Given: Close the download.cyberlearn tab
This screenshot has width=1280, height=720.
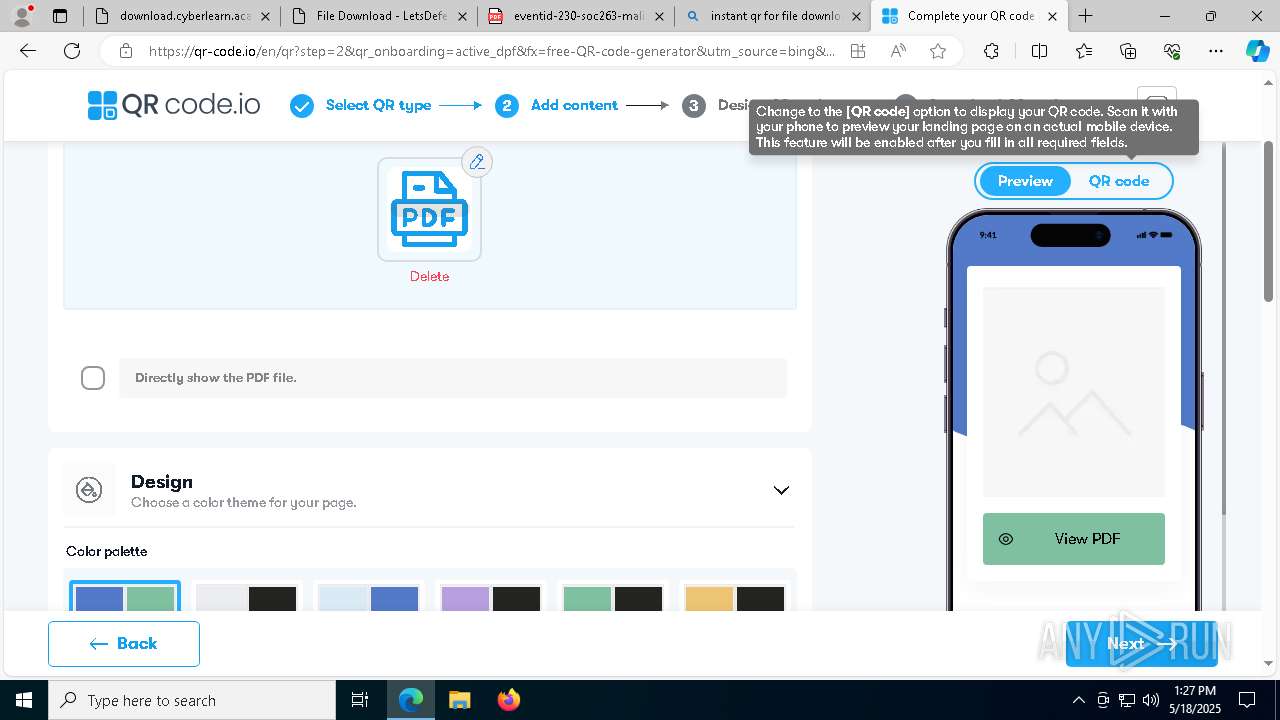Looking at the screenshot, I should pos(264,16).
